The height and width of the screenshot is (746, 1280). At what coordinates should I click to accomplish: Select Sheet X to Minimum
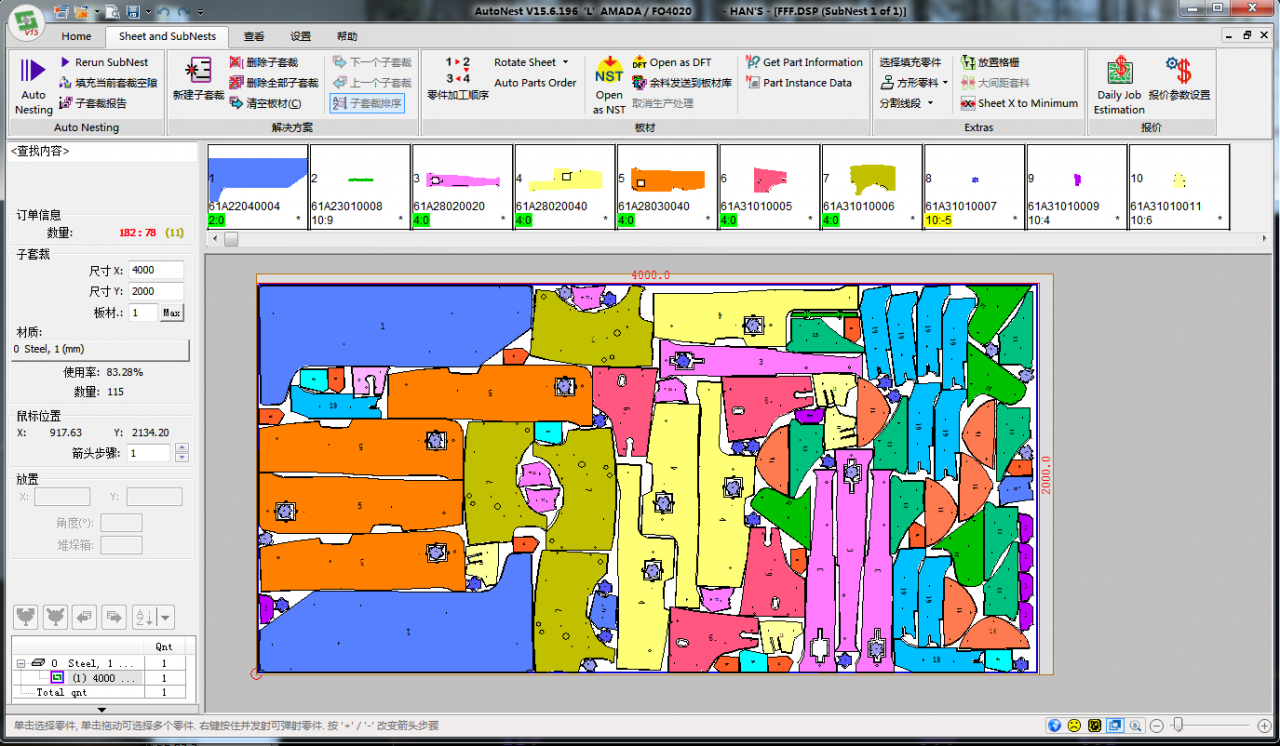point(1019,103)
